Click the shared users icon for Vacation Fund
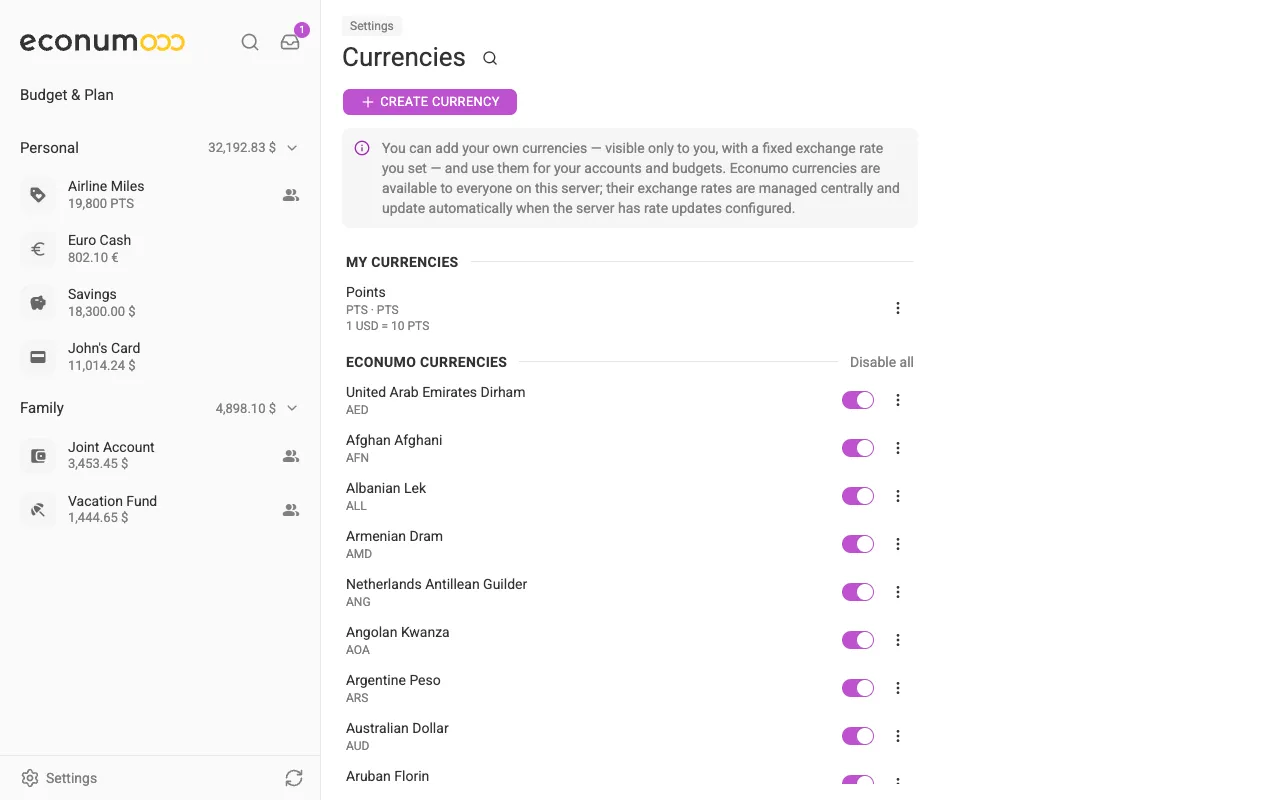 pos(291,510)
